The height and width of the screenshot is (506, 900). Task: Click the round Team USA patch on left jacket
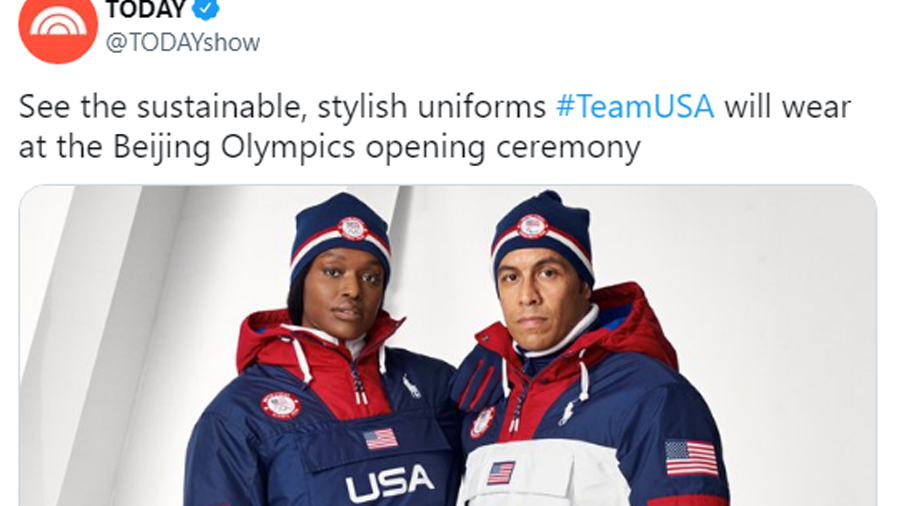click(281, 406)
